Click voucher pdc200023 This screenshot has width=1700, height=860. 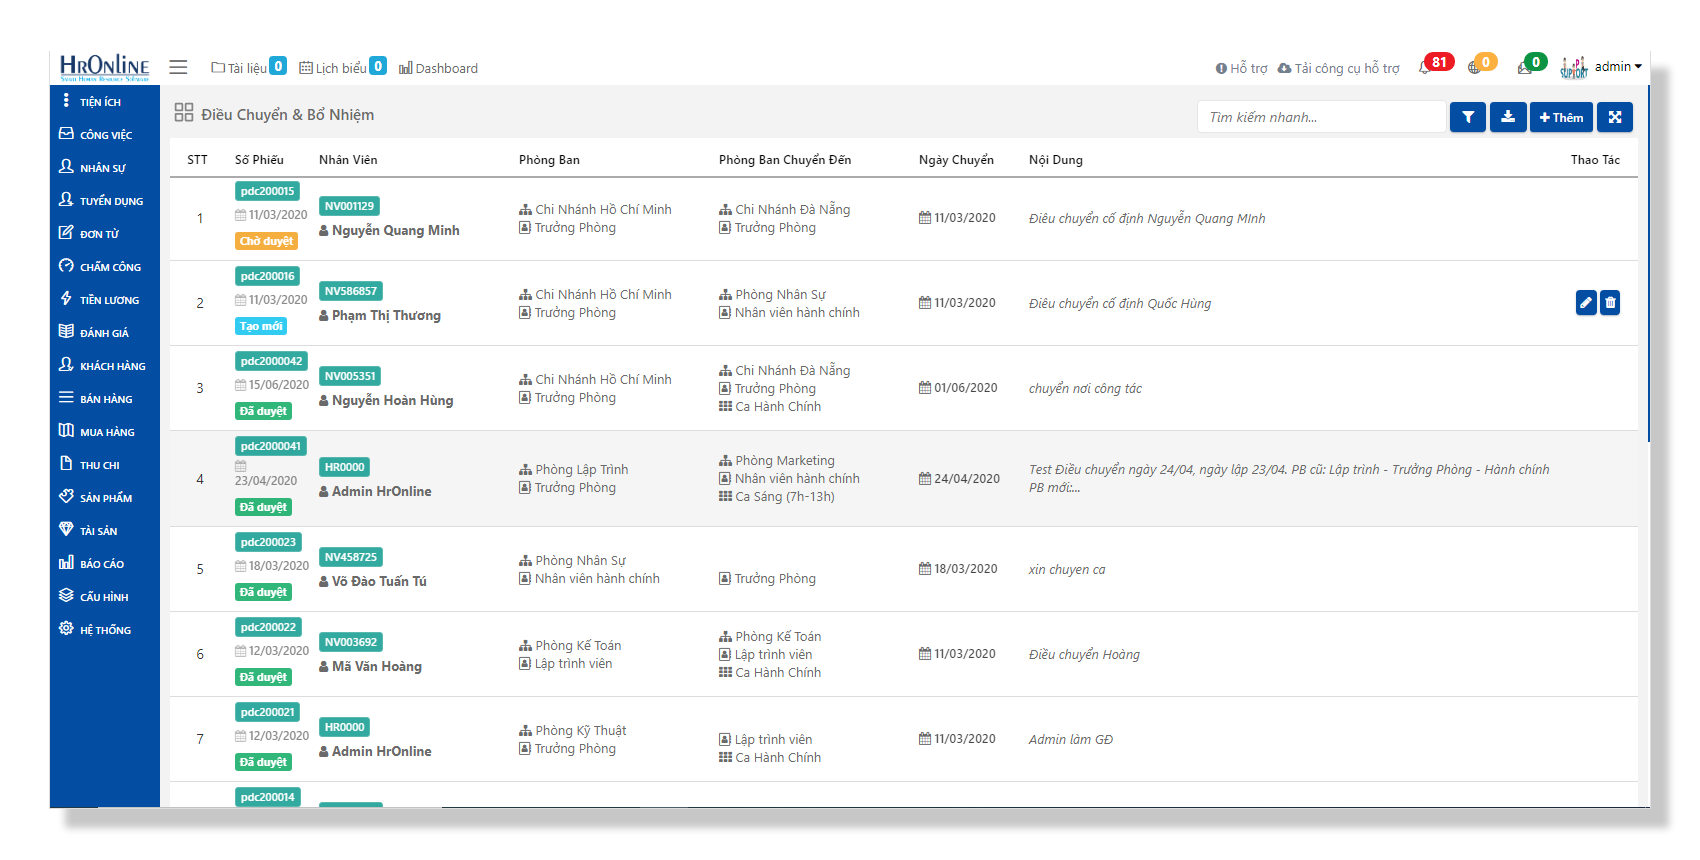[x=268, y=542]
